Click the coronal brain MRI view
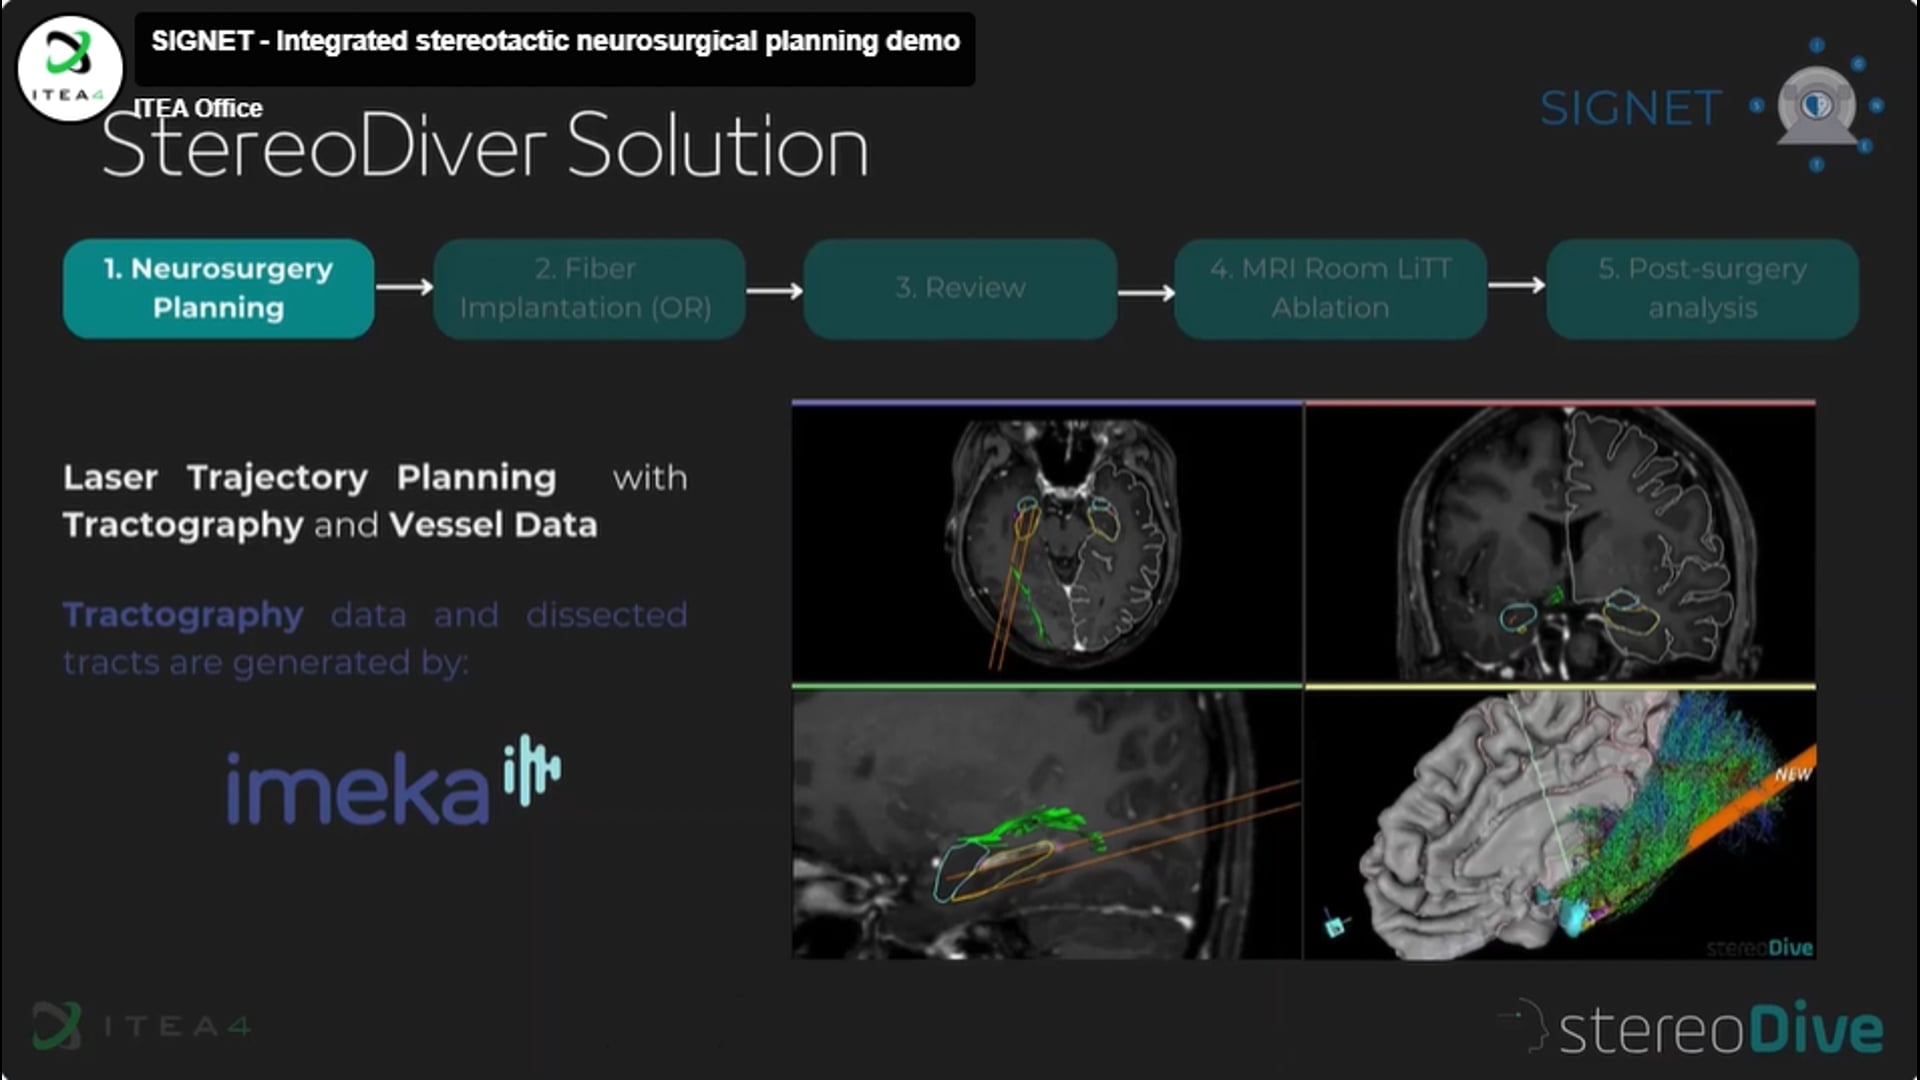Image resolution: width=1920 pixels, height=1080 pixels. (x=1560, y=543)
